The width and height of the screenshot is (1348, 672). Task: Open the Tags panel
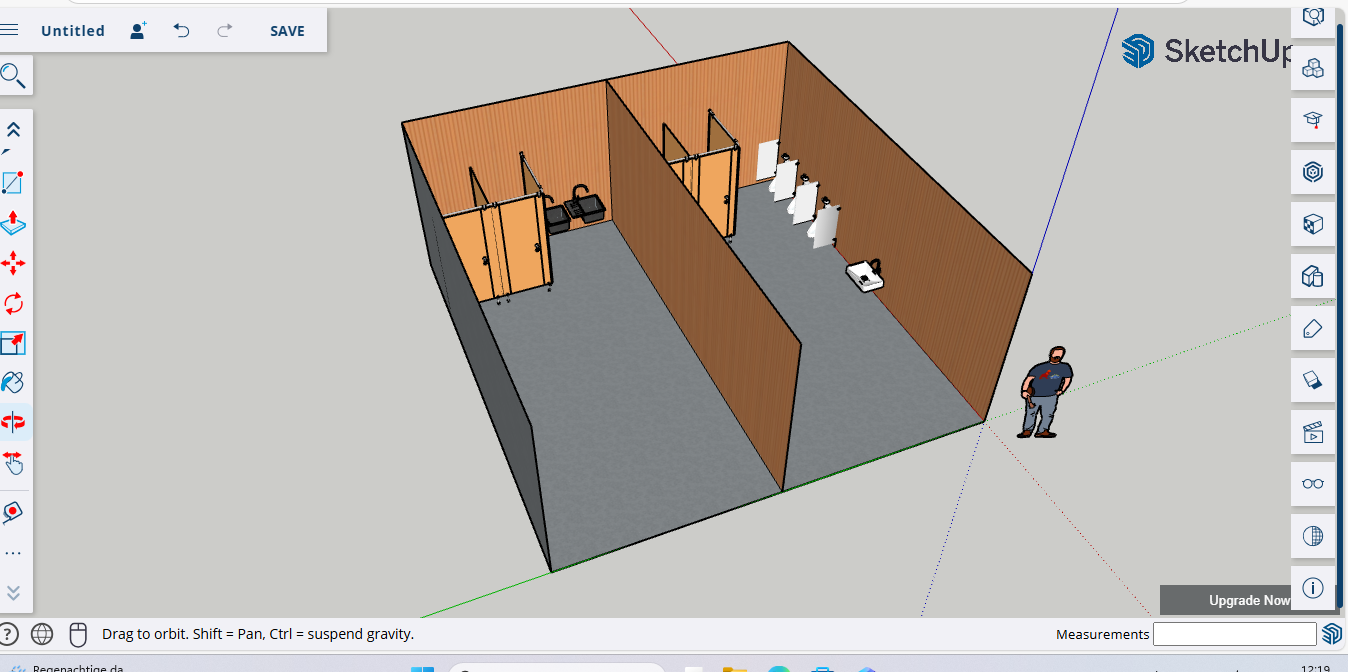(1313, 328)
